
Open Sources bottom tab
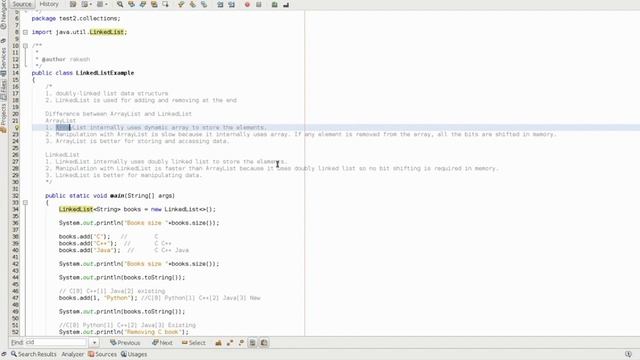[102, 354]
